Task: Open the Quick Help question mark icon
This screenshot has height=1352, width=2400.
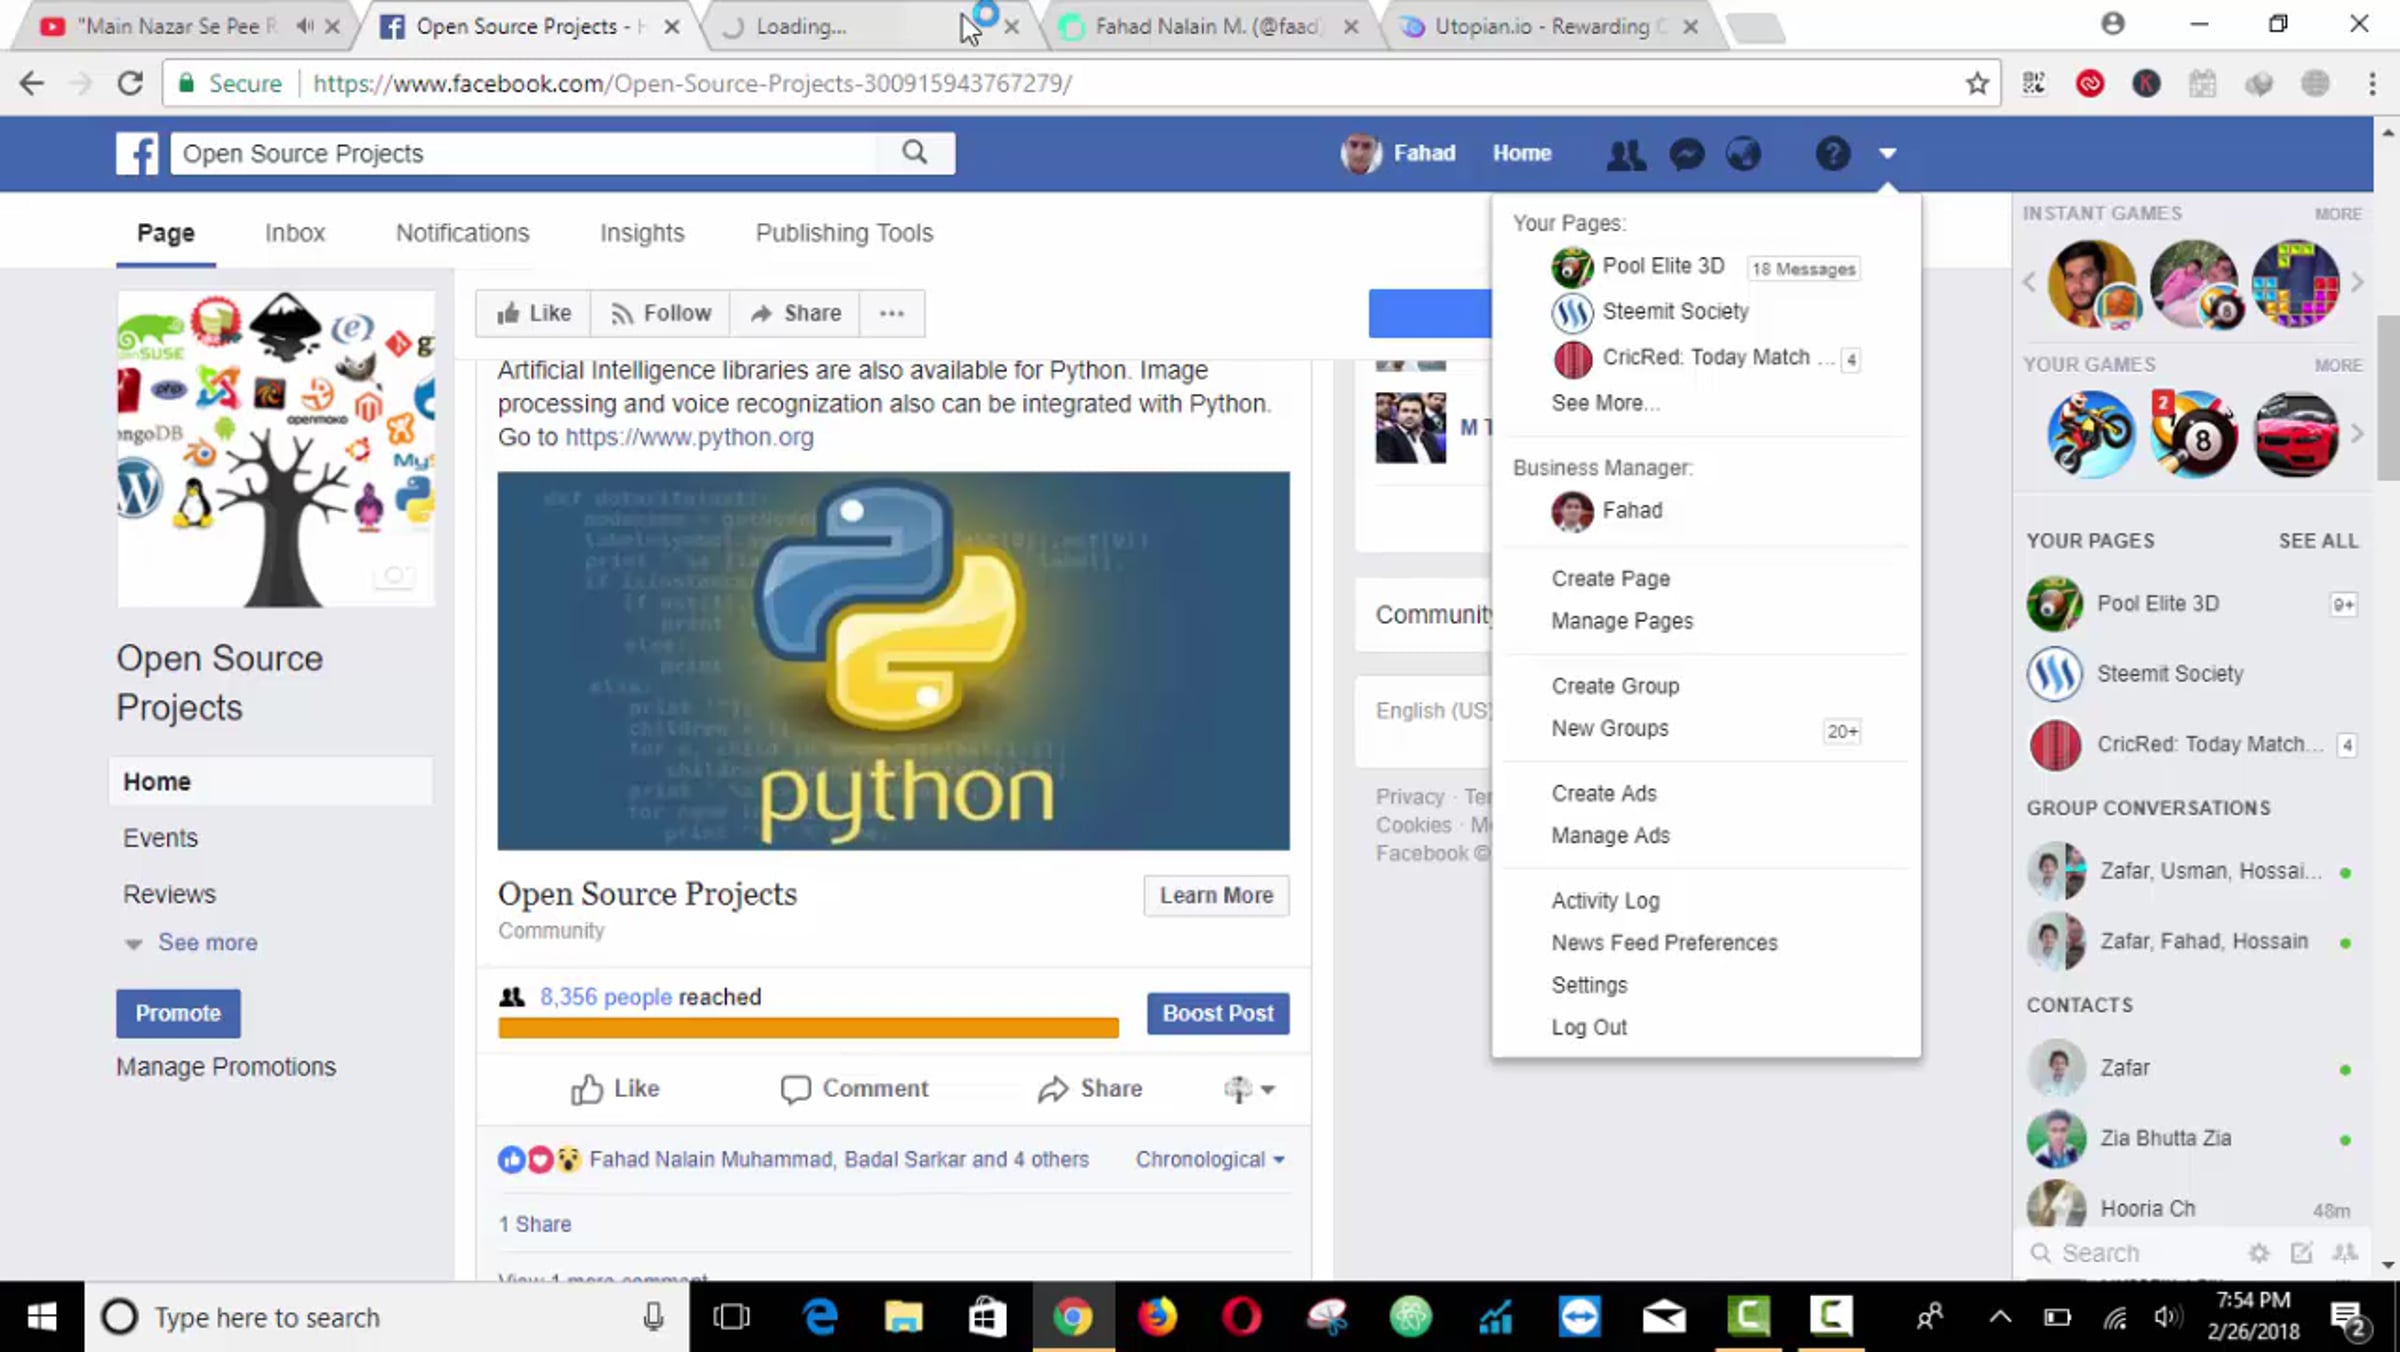Action: (x=1833, y=154)
